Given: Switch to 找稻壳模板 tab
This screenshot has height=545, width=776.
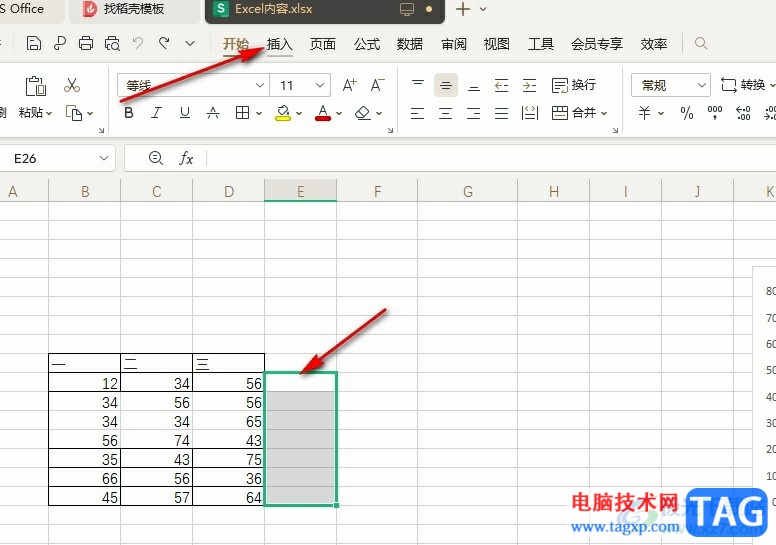Looking at the screenshot, I should 134,9.
